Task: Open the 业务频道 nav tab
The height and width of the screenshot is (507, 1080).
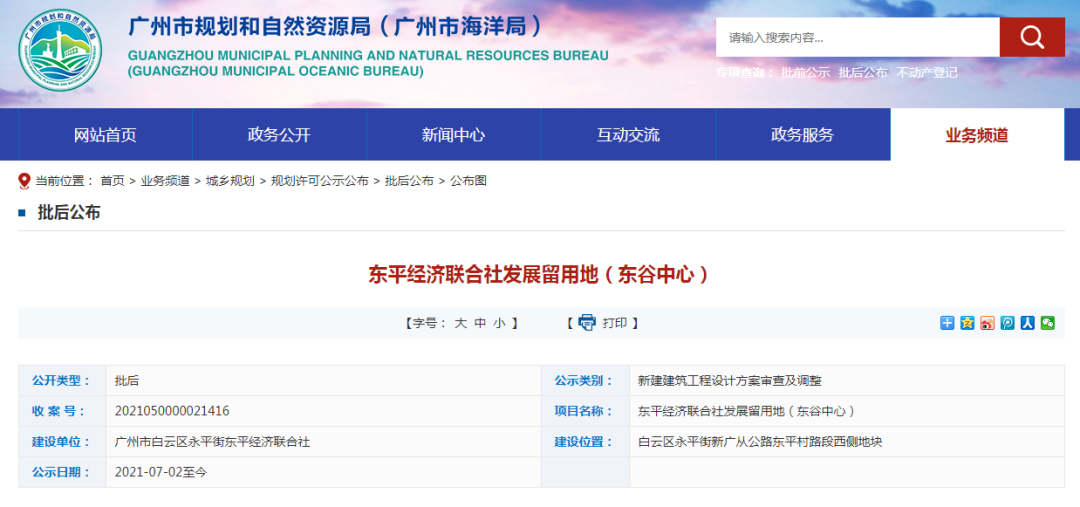Action: 977,134
